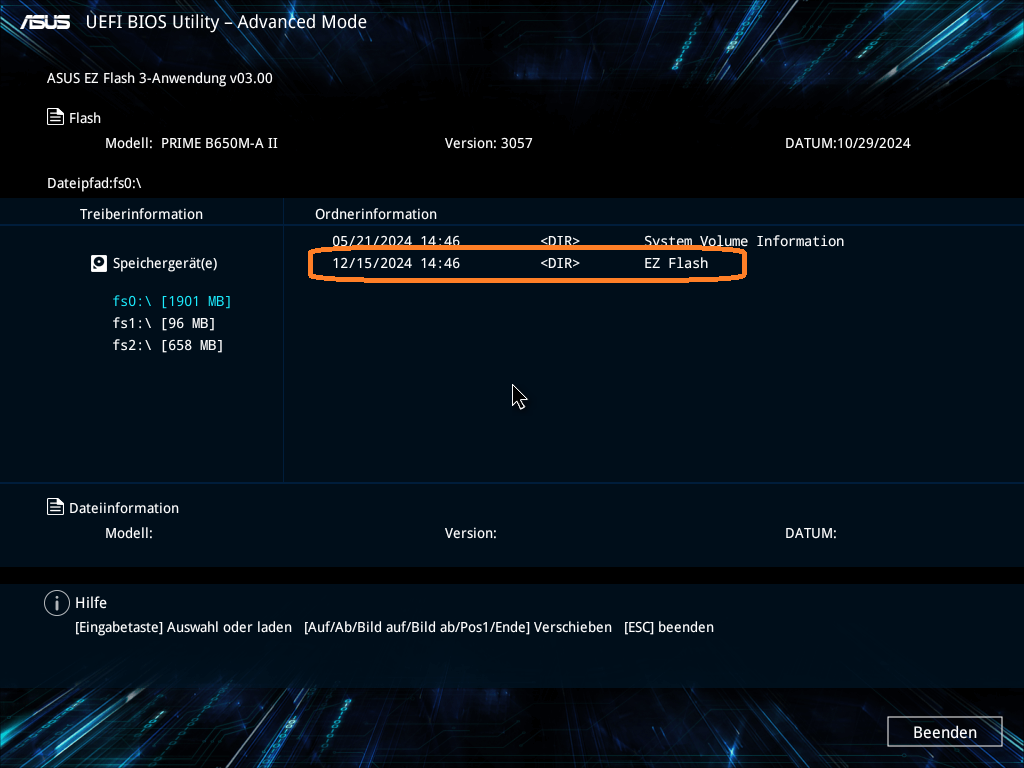Click the Speichergerät(e) disk icon

[99, 263]
